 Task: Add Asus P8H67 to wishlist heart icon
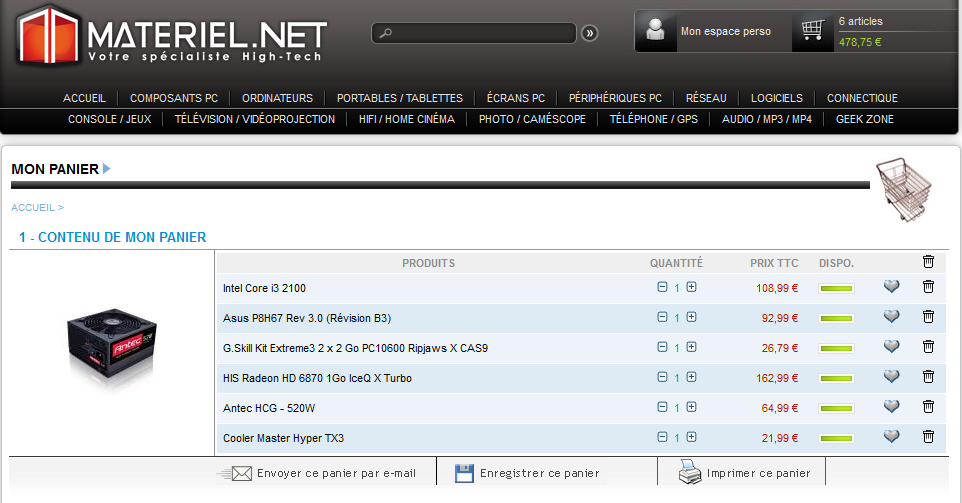pos(891,318)
